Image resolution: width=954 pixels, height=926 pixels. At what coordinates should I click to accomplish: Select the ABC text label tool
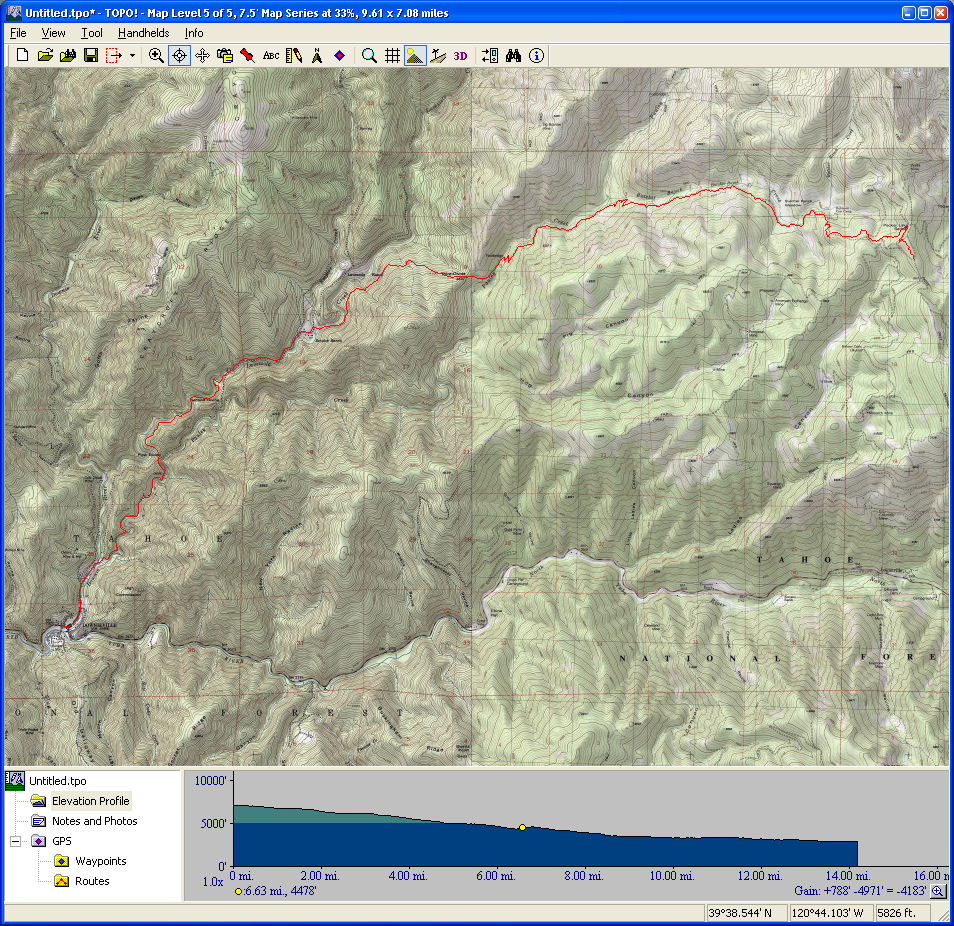(x=271, y=56)
